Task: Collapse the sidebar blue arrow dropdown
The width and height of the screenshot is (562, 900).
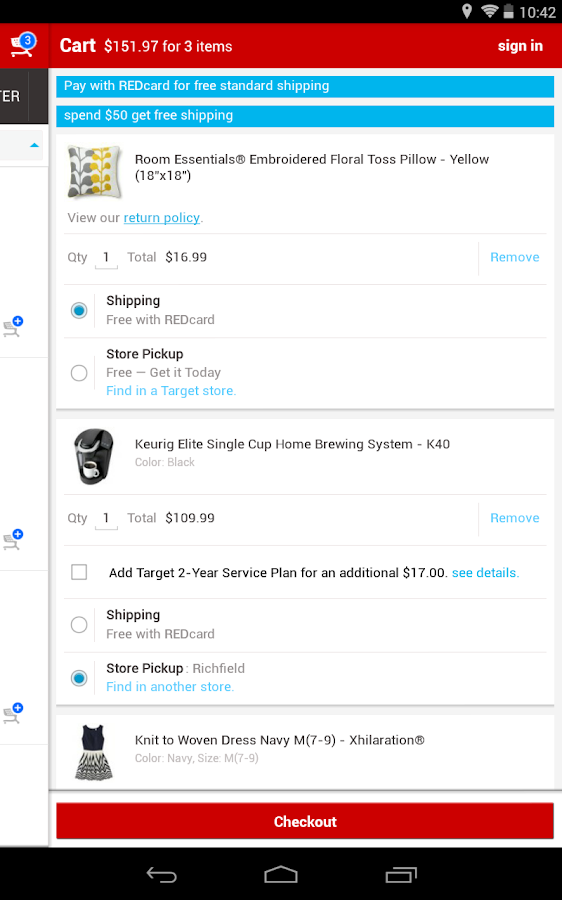Action: 34,145
